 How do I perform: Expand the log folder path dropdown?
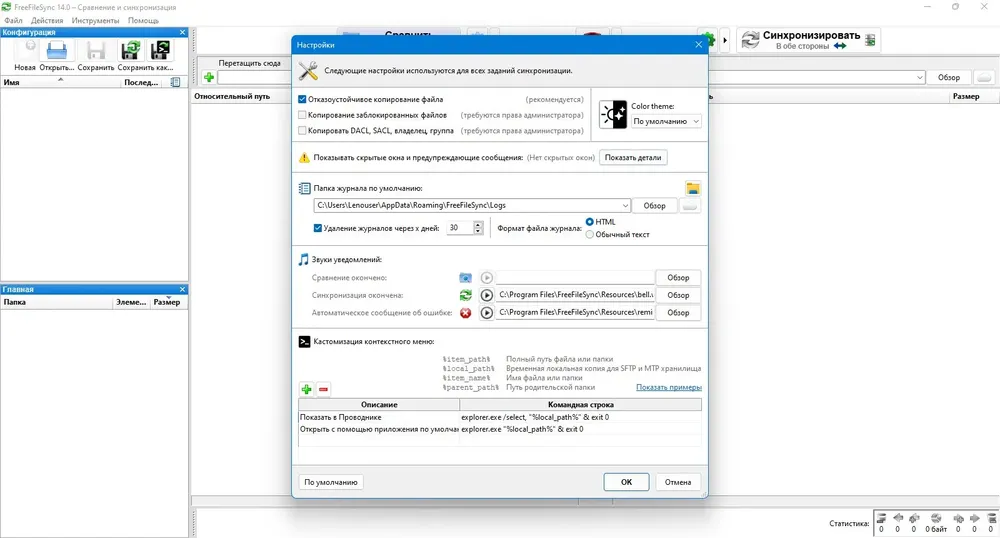pos(625,205)
